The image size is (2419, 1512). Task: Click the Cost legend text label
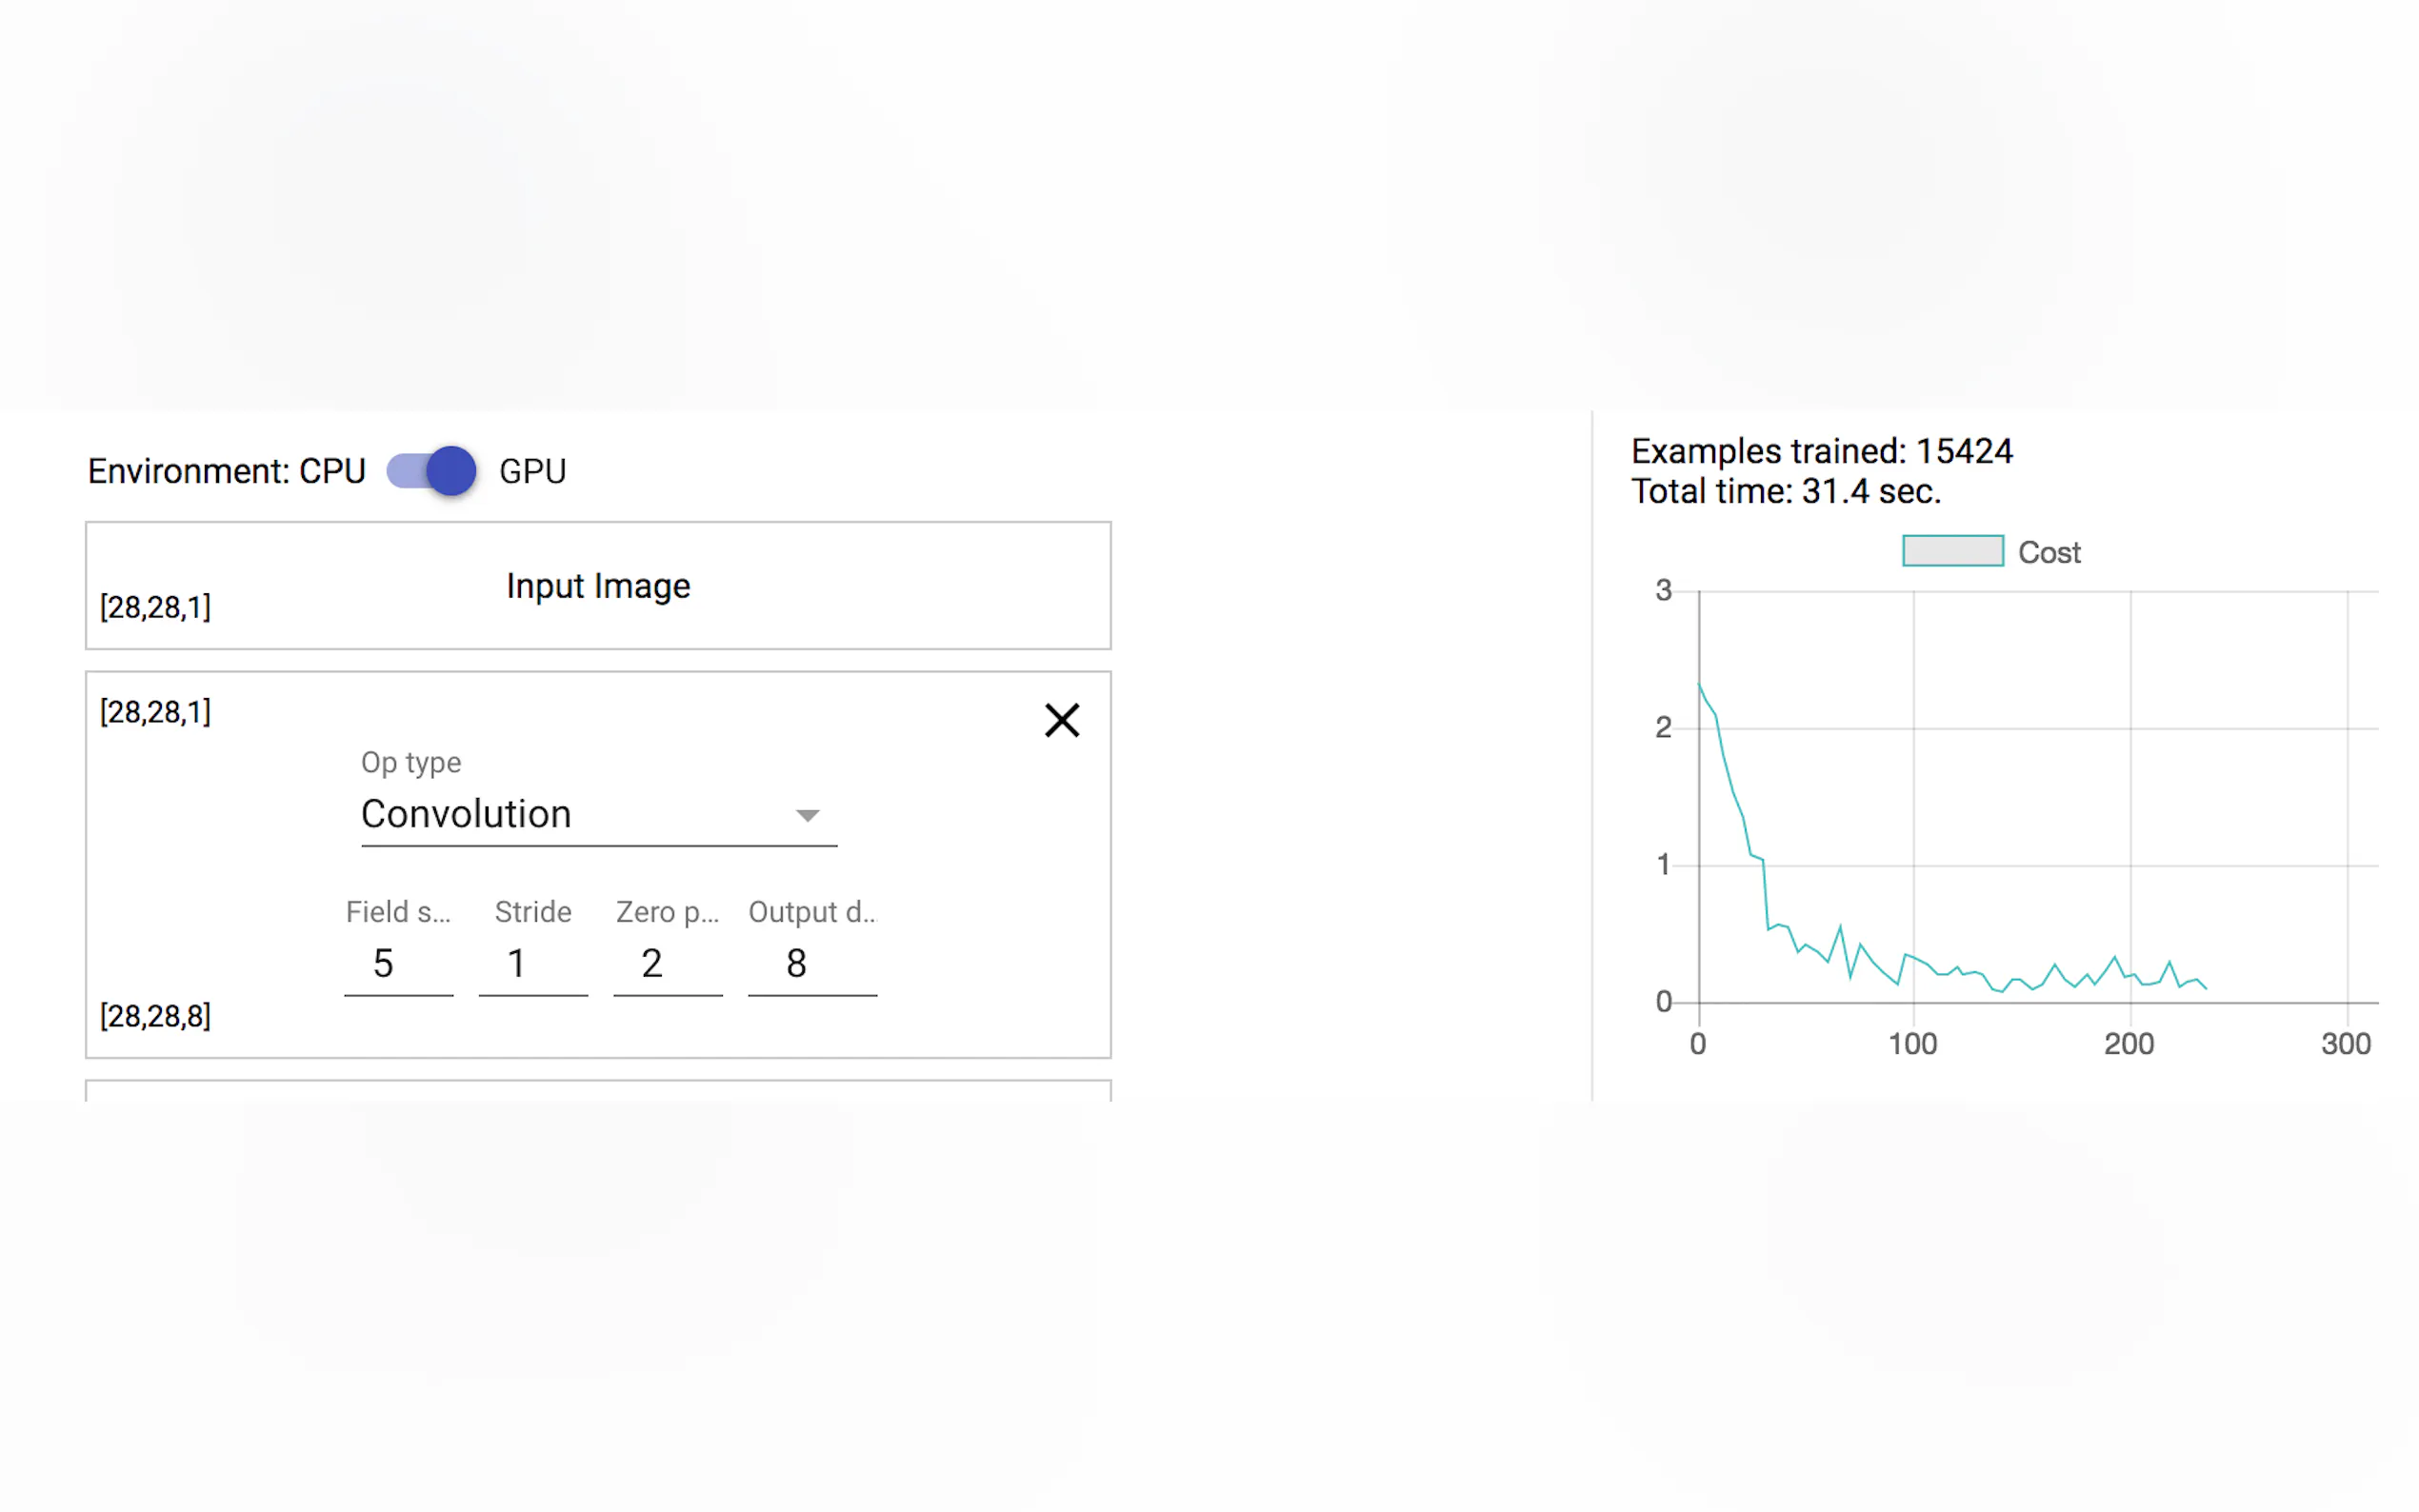click(x=2048, y=553)
